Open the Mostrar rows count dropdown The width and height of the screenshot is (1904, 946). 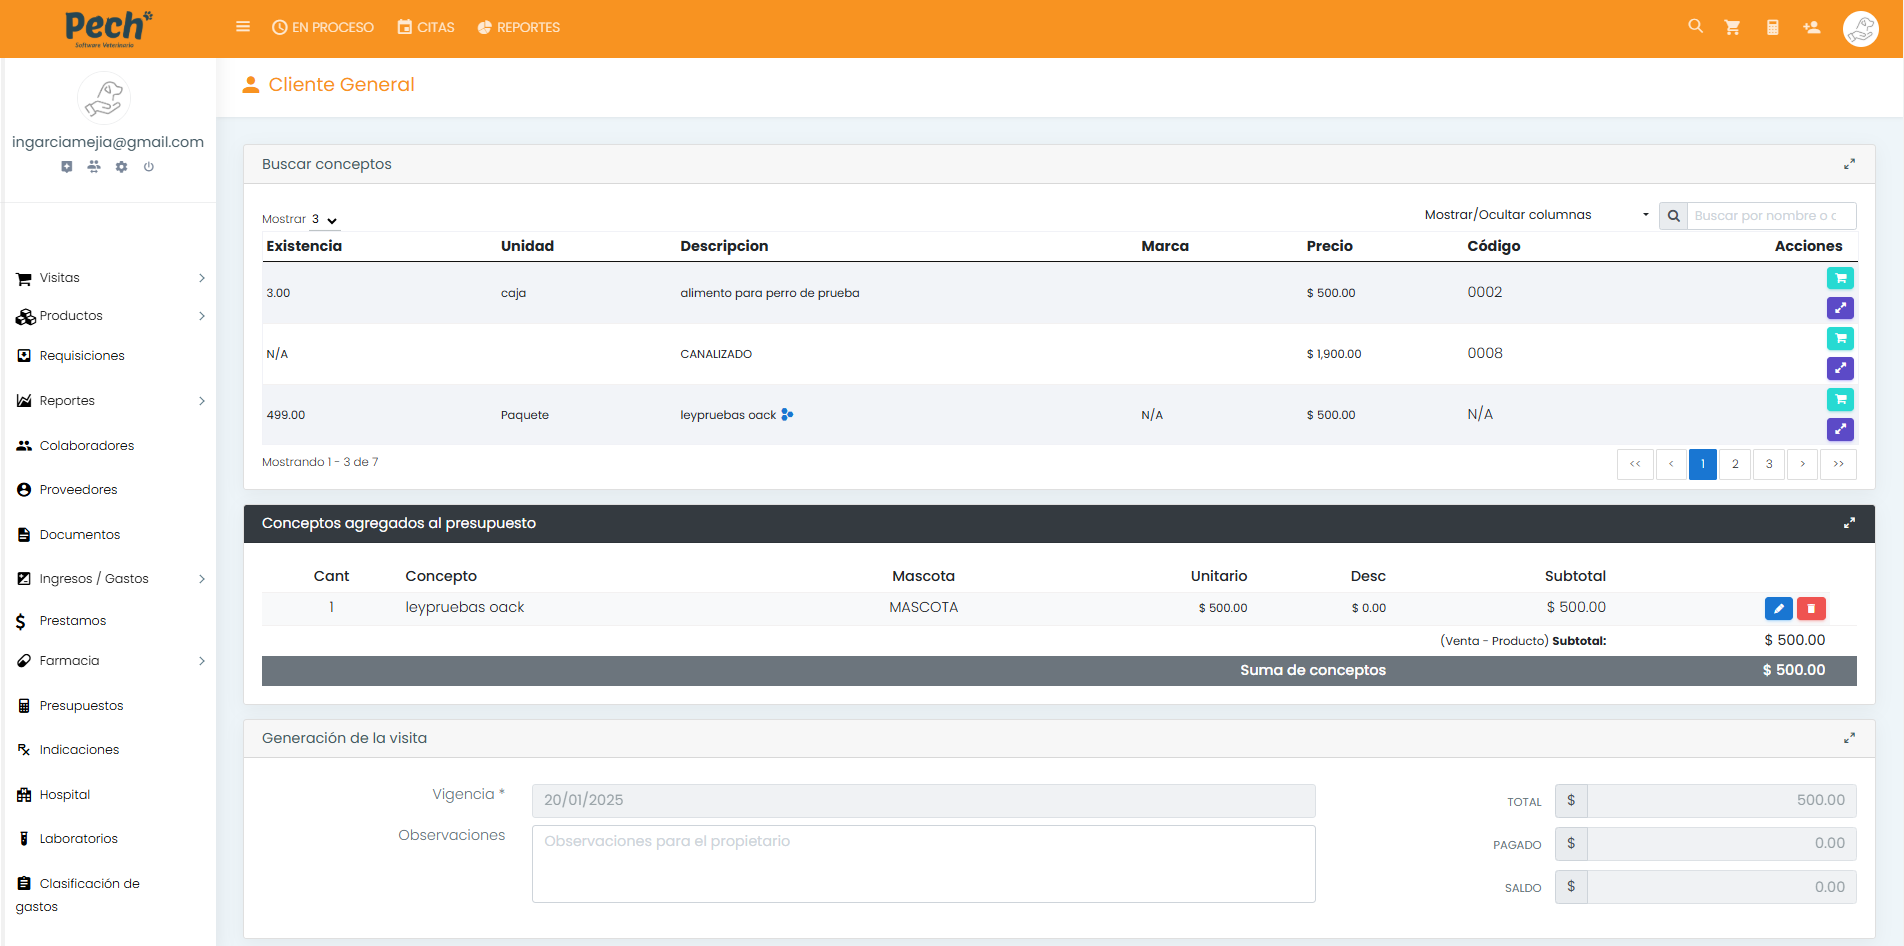coord(324,220)
